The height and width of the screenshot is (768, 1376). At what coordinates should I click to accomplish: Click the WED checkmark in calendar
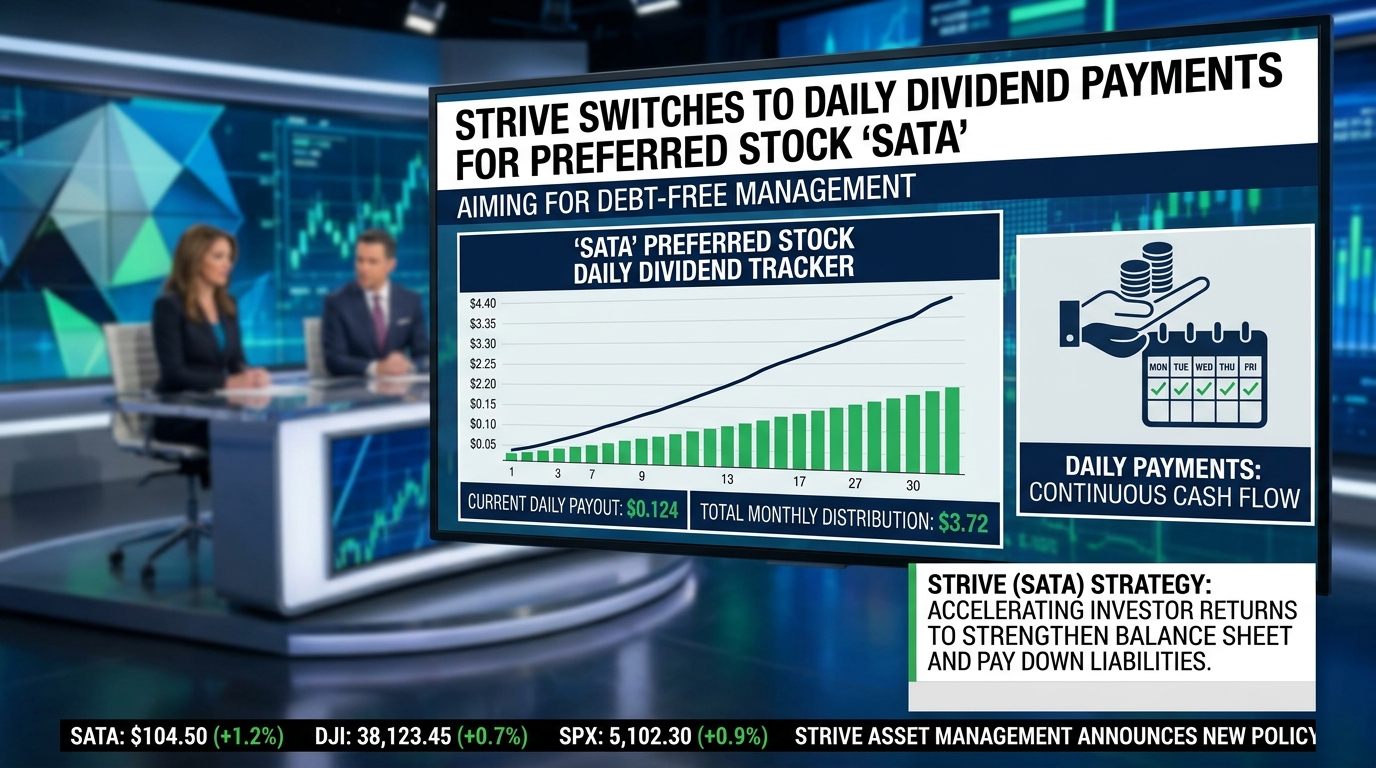1204,388
